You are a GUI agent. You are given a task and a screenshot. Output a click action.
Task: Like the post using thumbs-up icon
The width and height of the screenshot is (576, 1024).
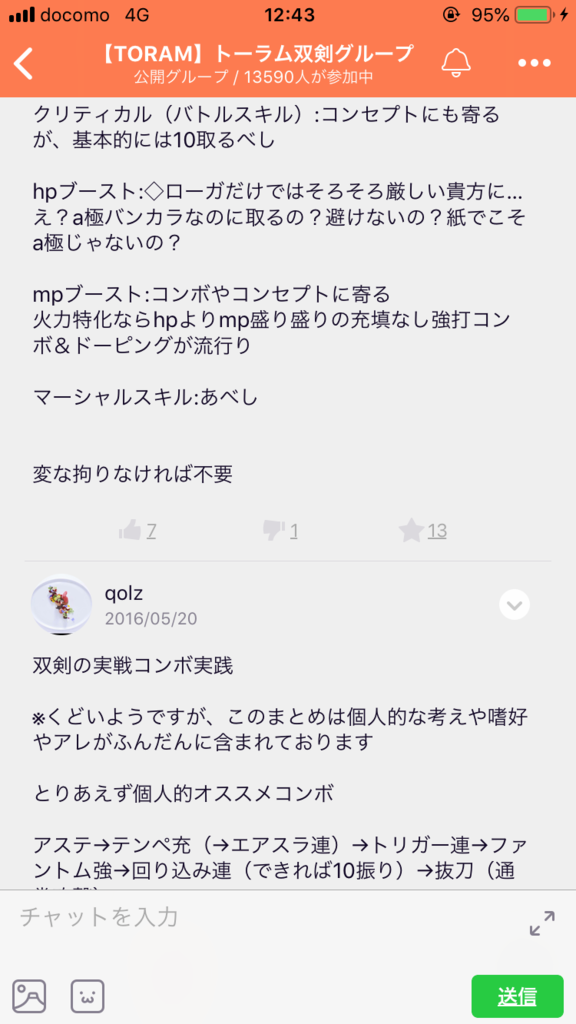pos(130,531)
